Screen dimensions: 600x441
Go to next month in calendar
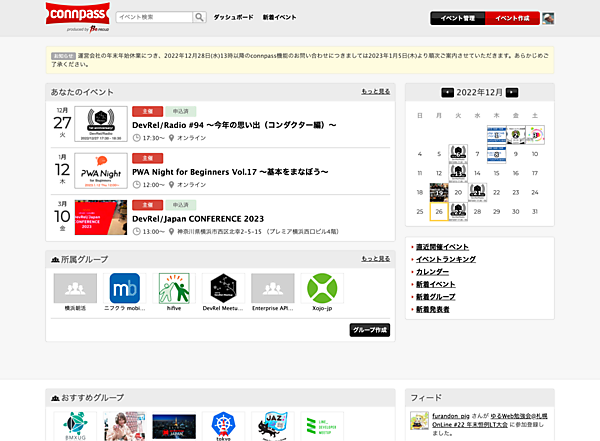click(x=512, y=92)
